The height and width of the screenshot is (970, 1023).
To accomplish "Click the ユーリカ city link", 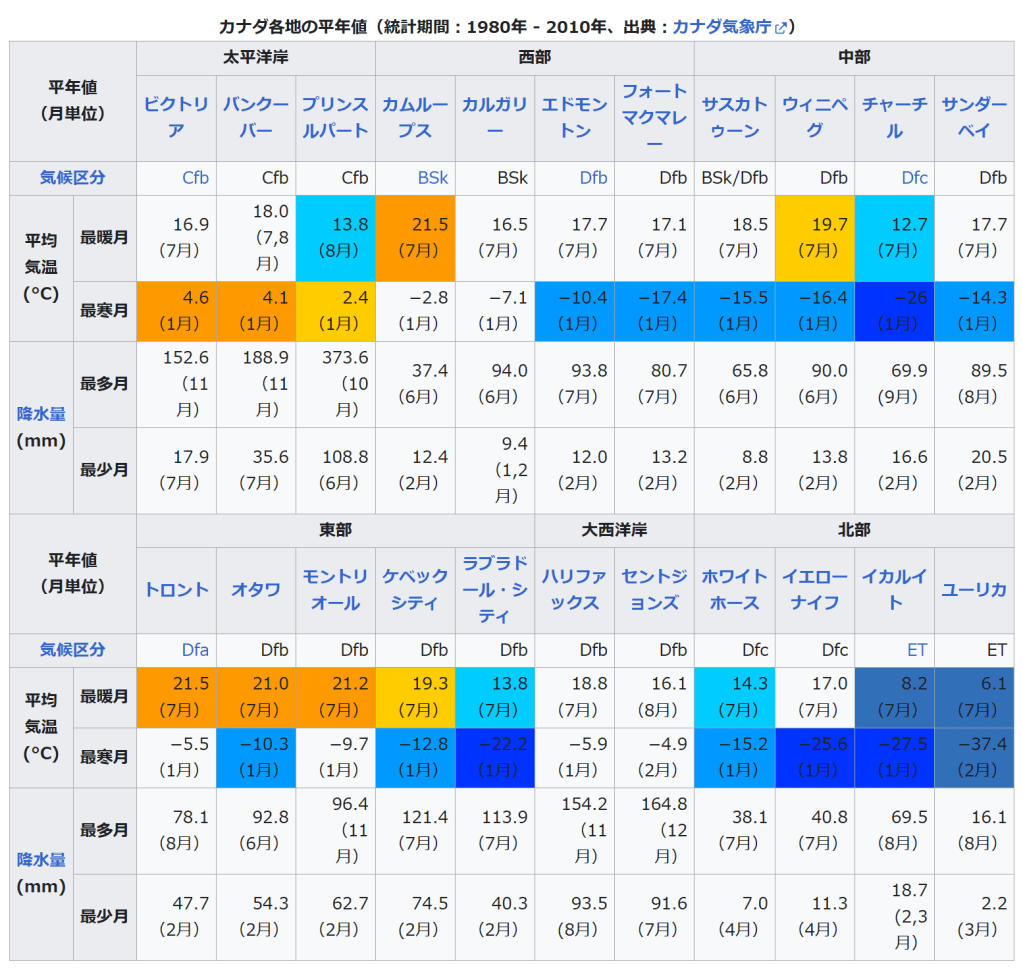I will click(973, 590).
